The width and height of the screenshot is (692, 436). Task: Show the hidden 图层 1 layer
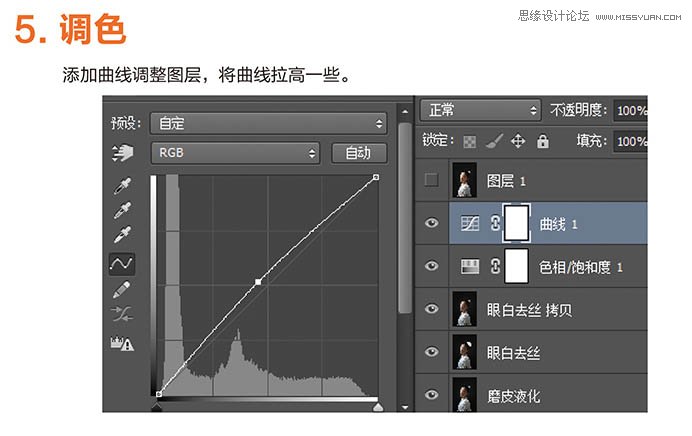point(431,180)
